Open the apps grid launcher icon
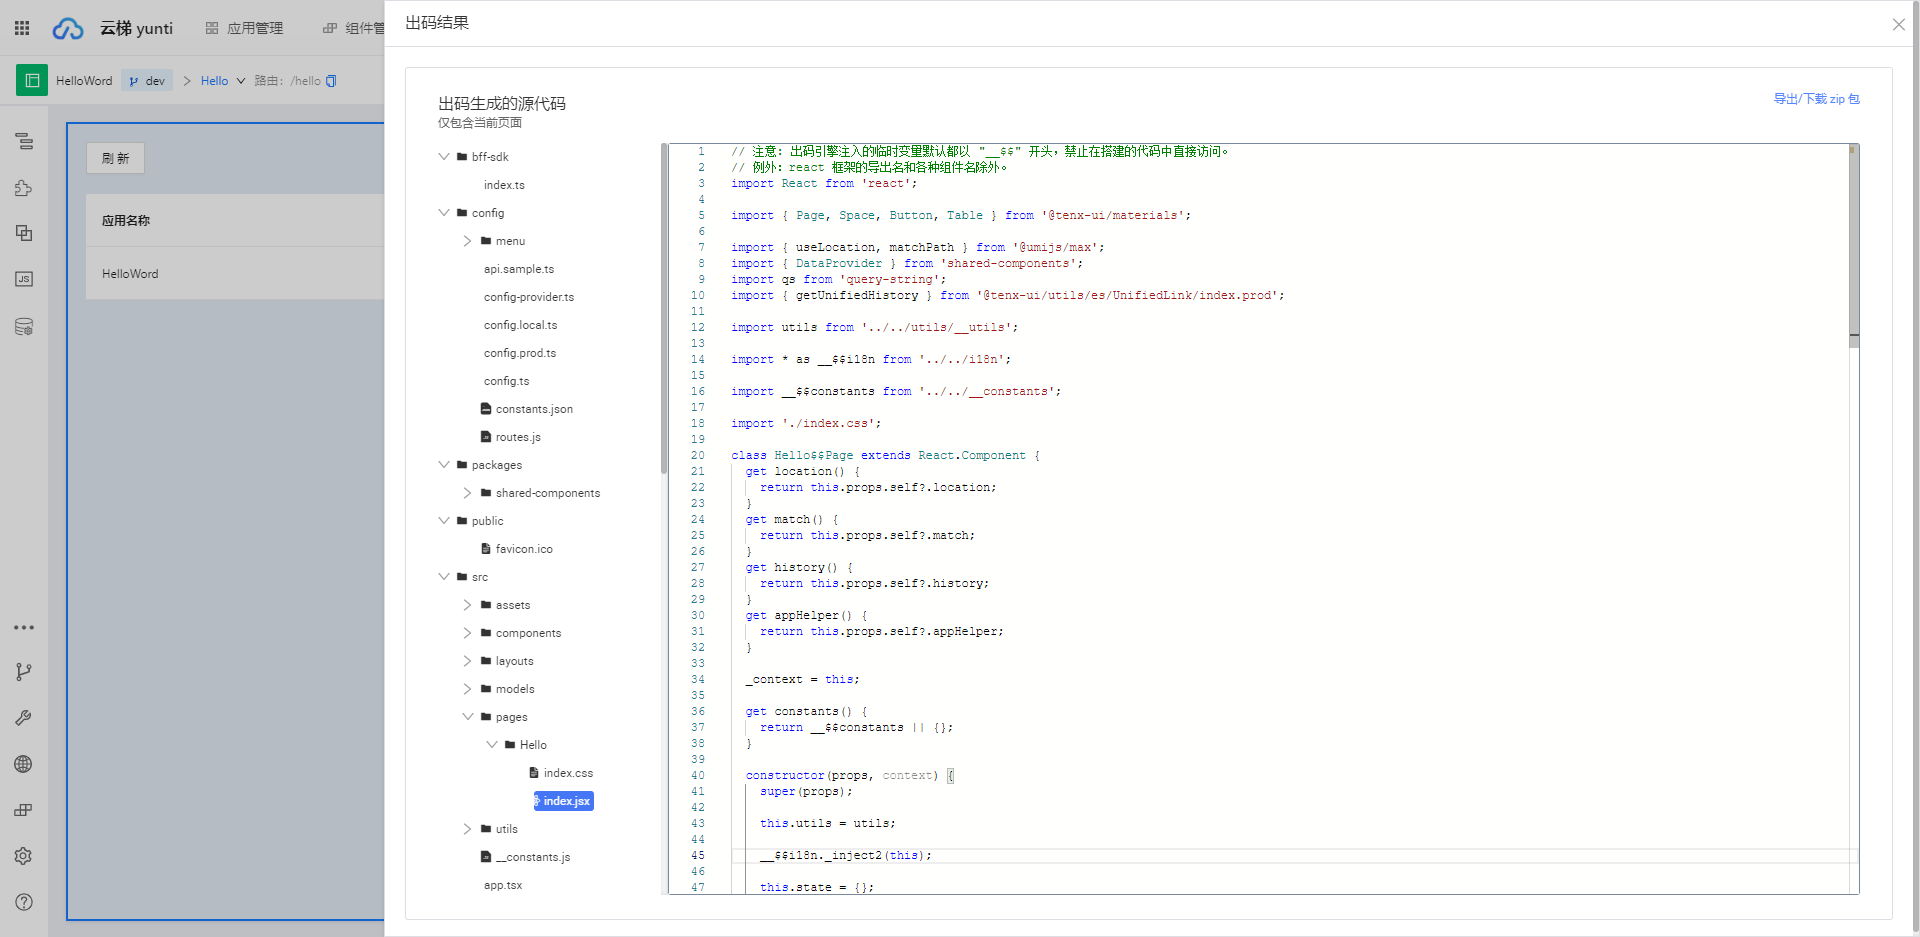Screen dimensions: 1920x937 tap(22, 28)
